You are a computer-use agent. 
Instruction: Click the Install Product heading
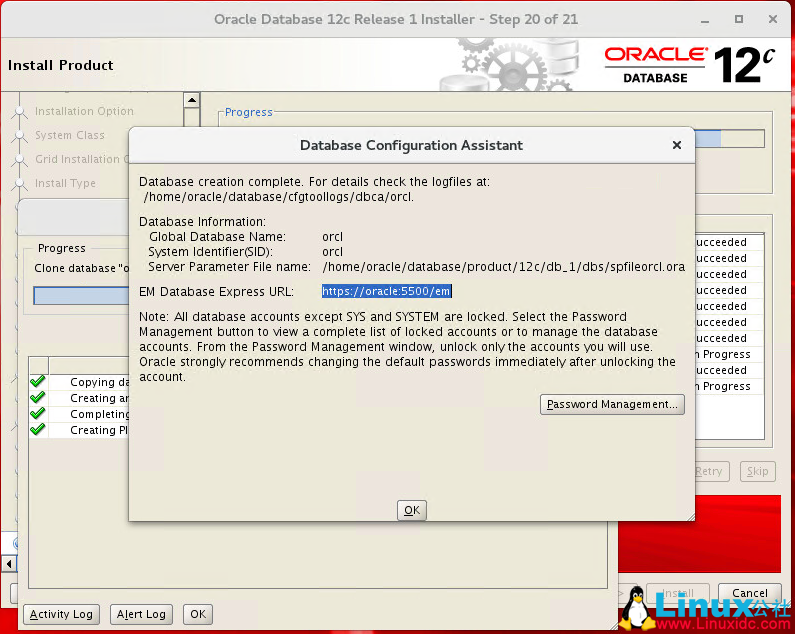pos(61,65)
